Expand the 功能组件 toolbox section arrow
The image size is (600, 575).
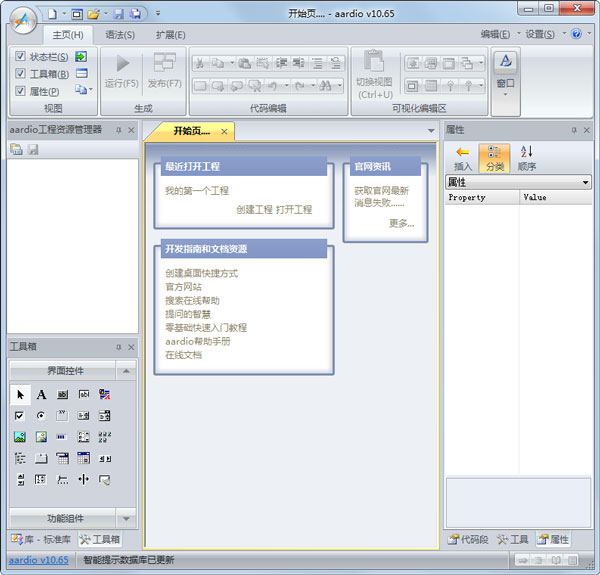125,517
